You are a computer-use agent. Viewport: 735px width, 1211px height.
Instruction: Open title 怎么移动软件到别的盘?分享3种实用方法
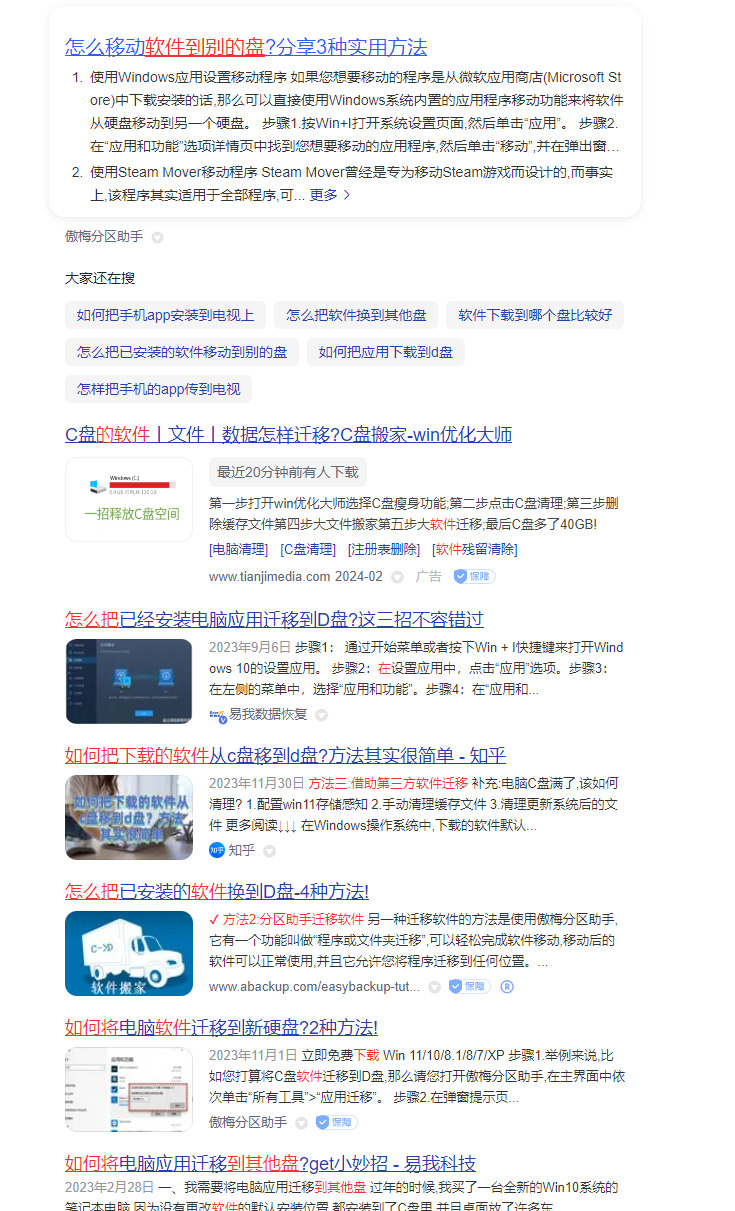[x=246, y=47]
